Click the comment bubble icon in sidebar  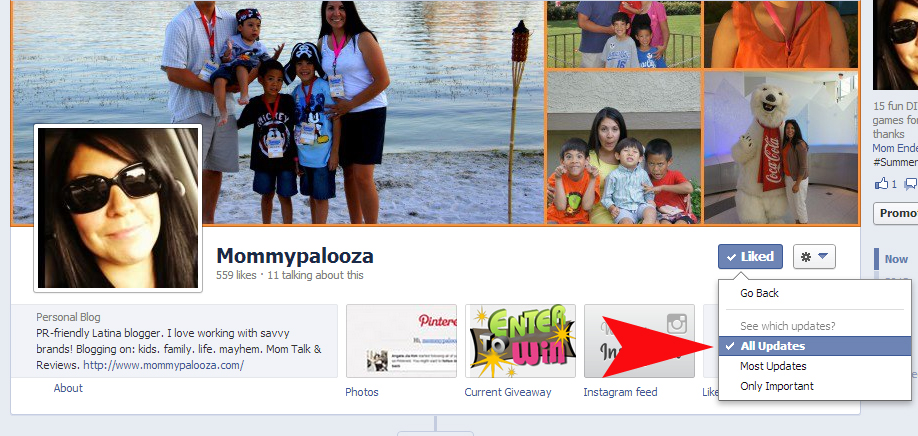(x=911, y=184)
